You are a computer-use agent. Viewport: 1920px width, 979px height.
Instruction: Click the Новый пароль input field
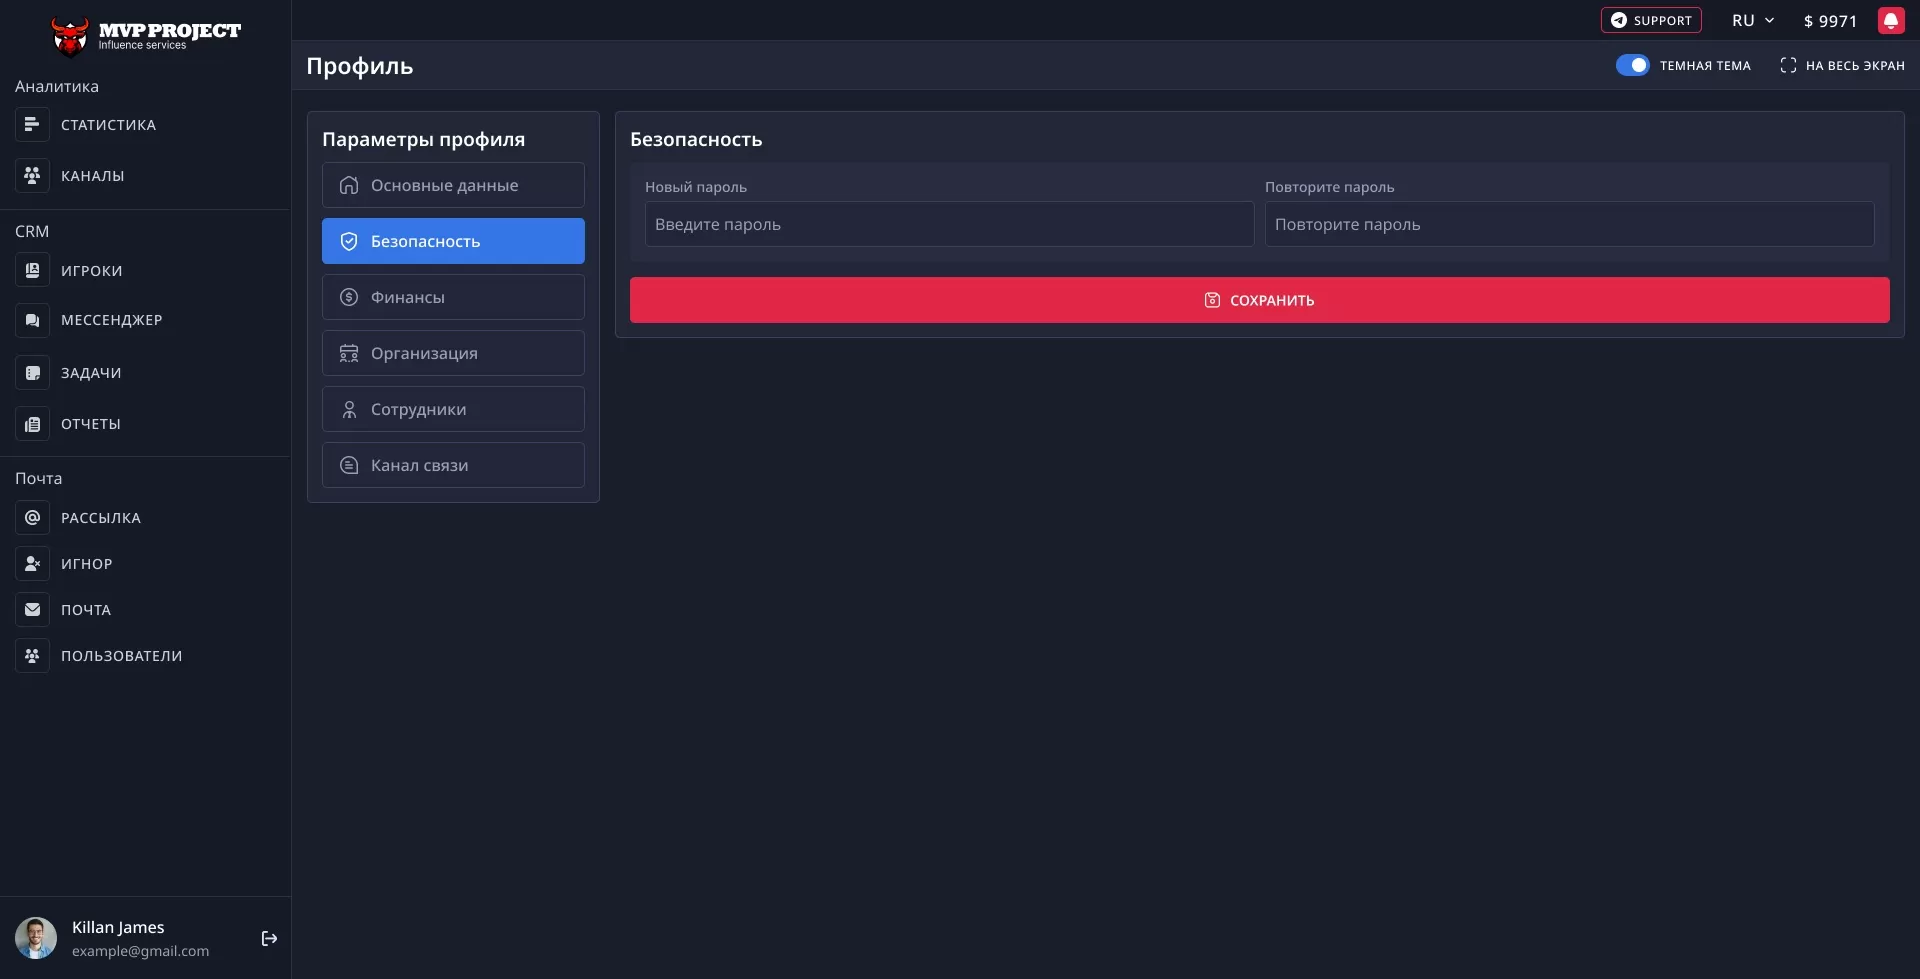pyautogui.click(x=948, y=224)
